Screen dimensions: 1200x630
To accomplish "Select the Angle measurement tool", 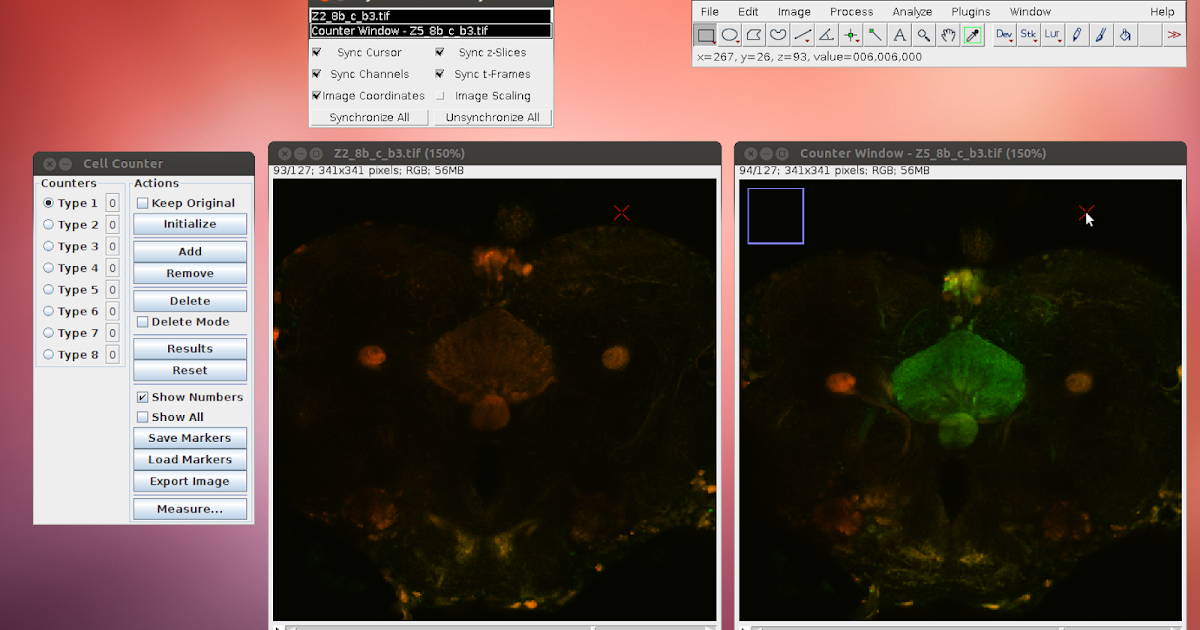I will pos(825,34).
